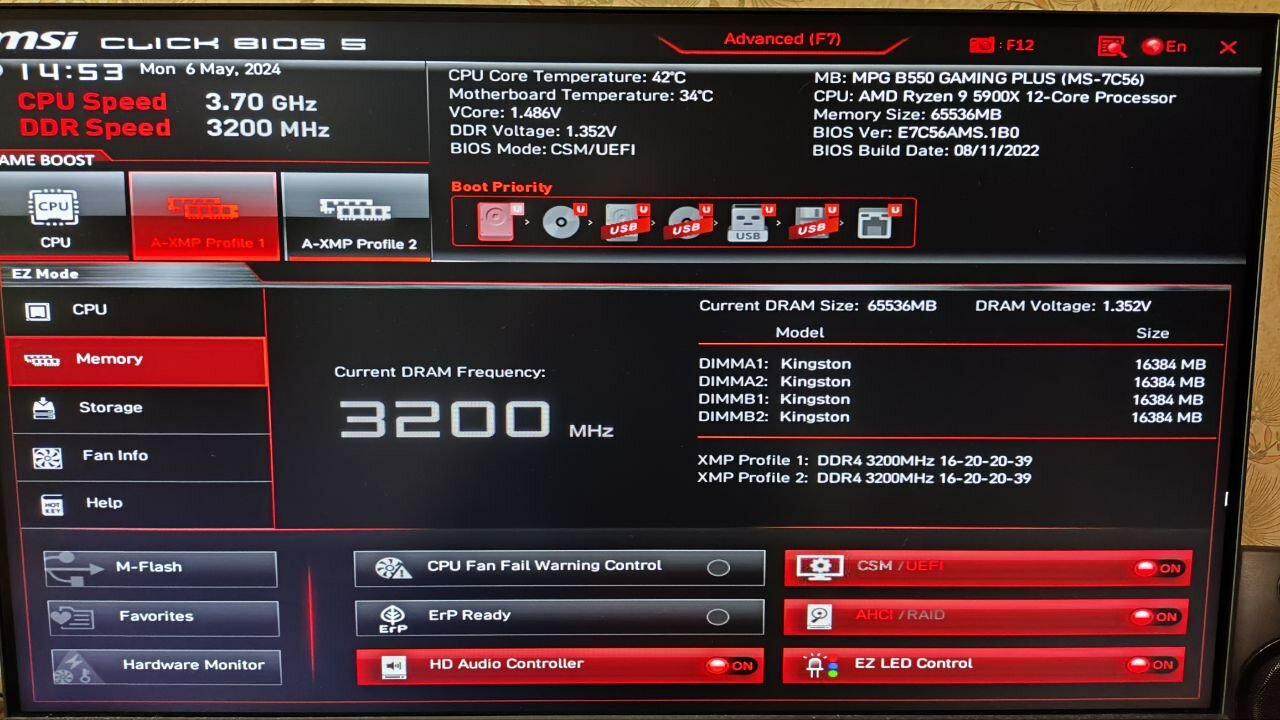
Task: Select the CD/DVD disc boot icon without USB banner
Action: [561, 221]
